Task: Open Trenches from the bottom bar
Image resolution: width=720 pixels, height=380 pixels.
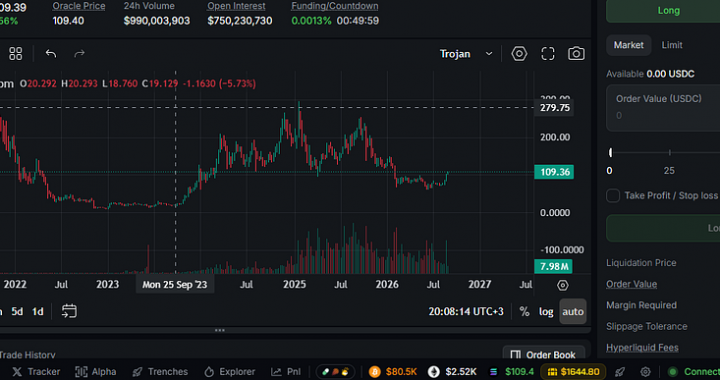Action: point(160,371)
